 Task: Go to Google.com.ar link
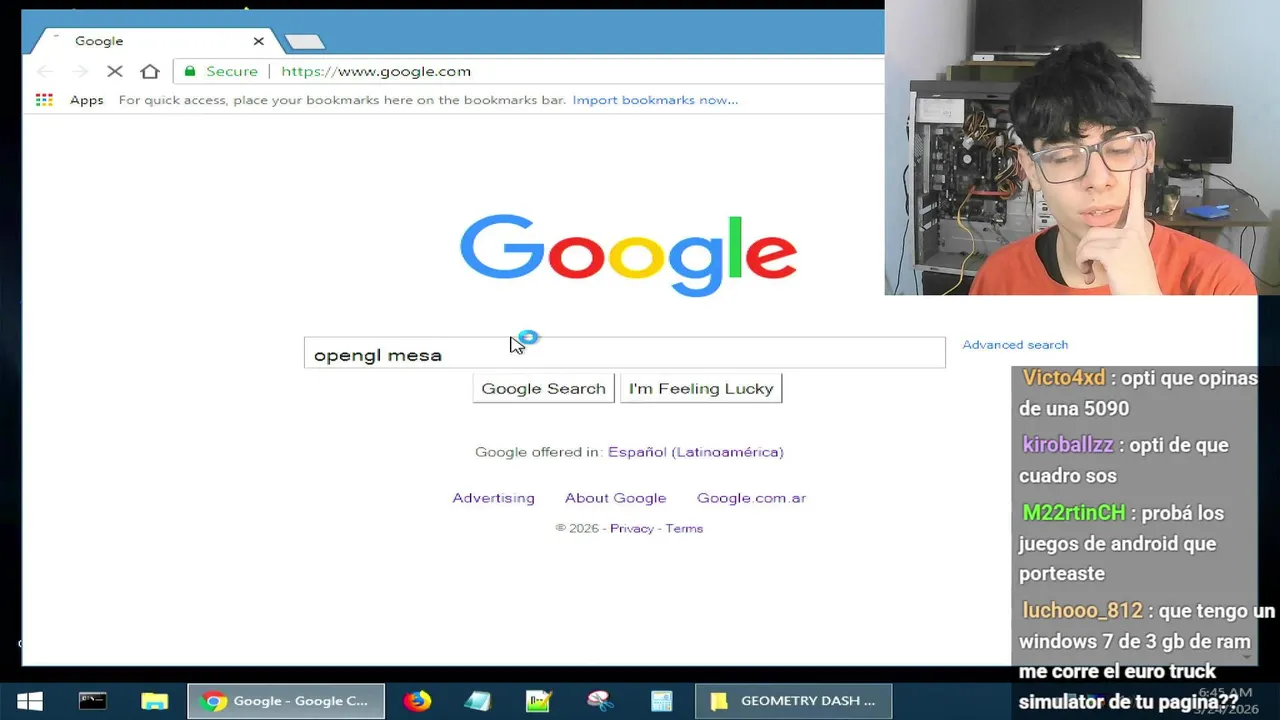tap(751, 498)
